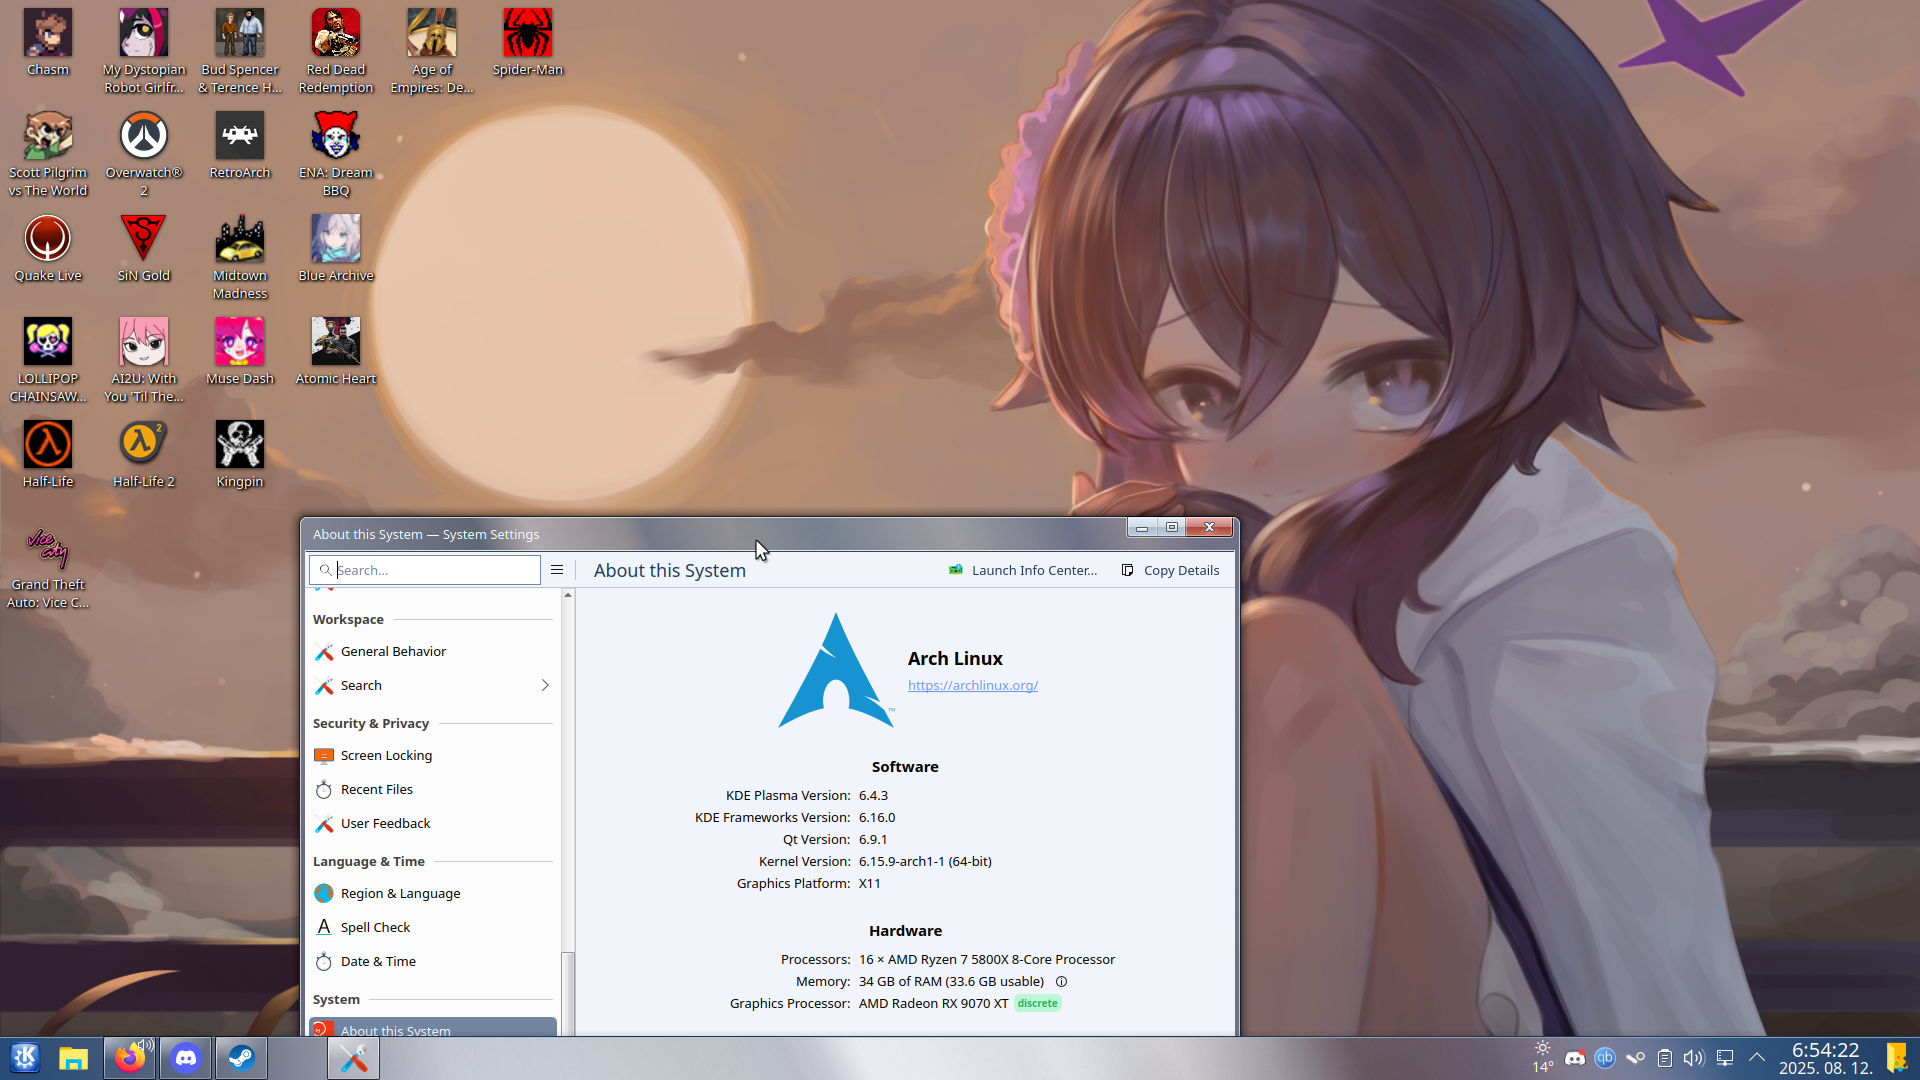Open Search settings category

click(432, 685)
